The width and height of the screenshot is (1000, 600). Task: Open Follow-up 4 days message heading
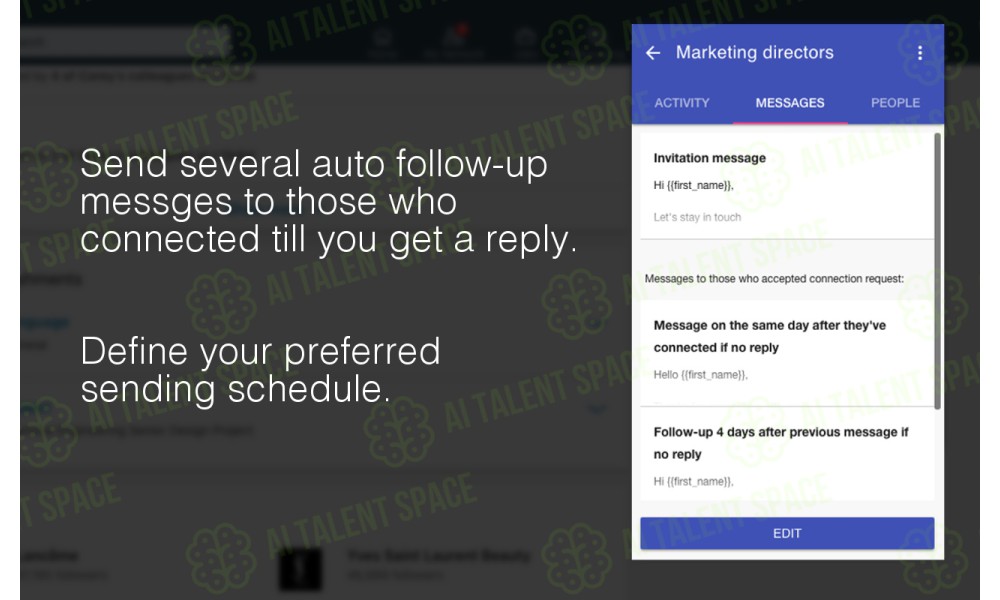point(781,443)
